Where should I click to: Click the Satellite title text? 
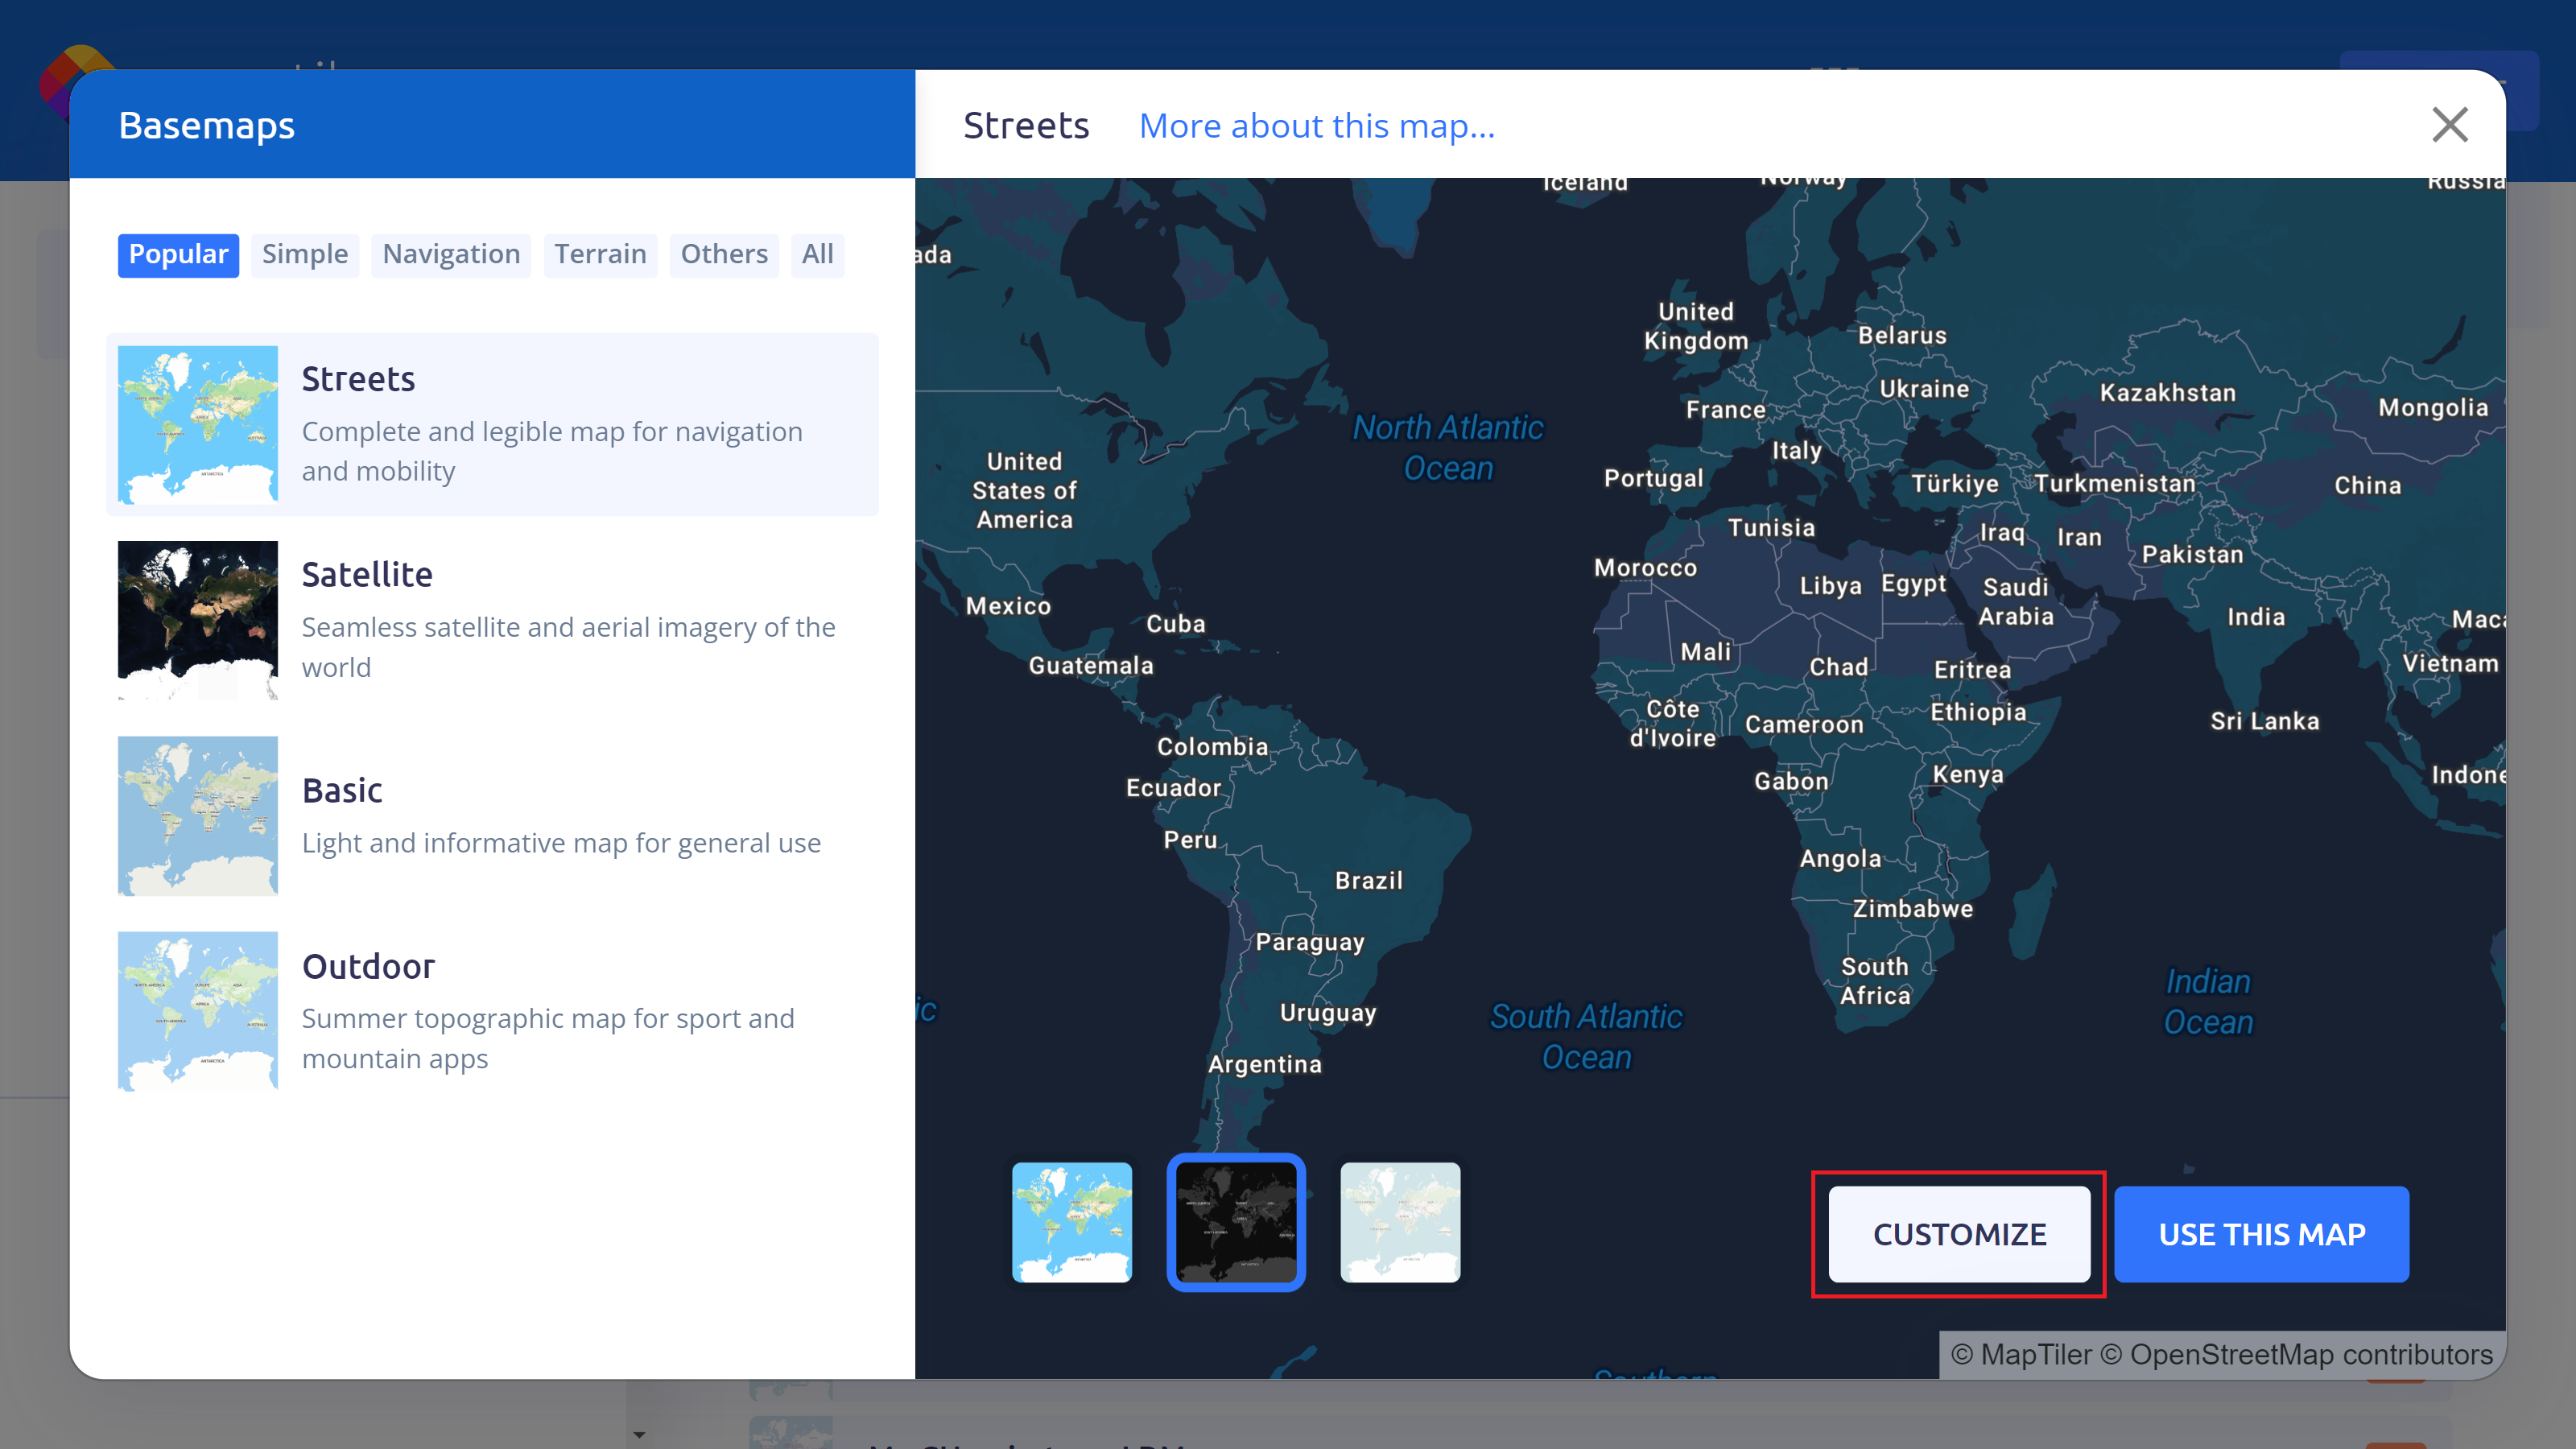(x=367, y=575)
